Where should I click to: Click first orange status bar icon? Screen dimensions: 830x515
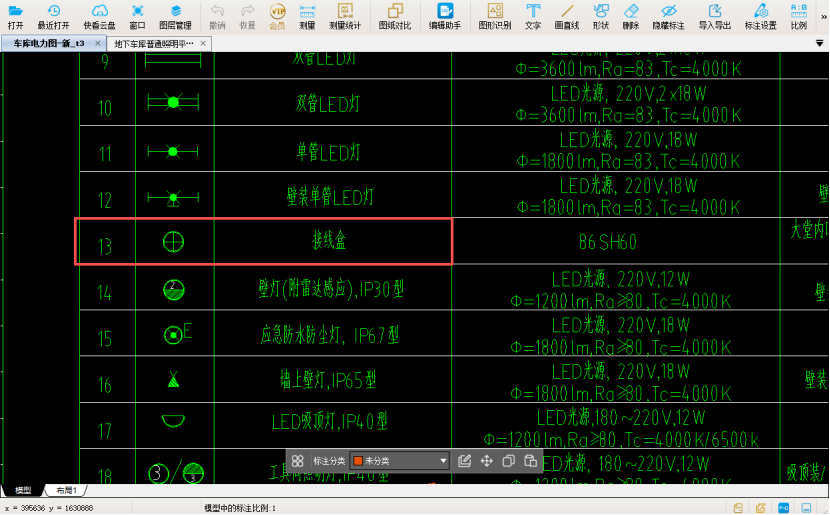[x=738, y=508]
